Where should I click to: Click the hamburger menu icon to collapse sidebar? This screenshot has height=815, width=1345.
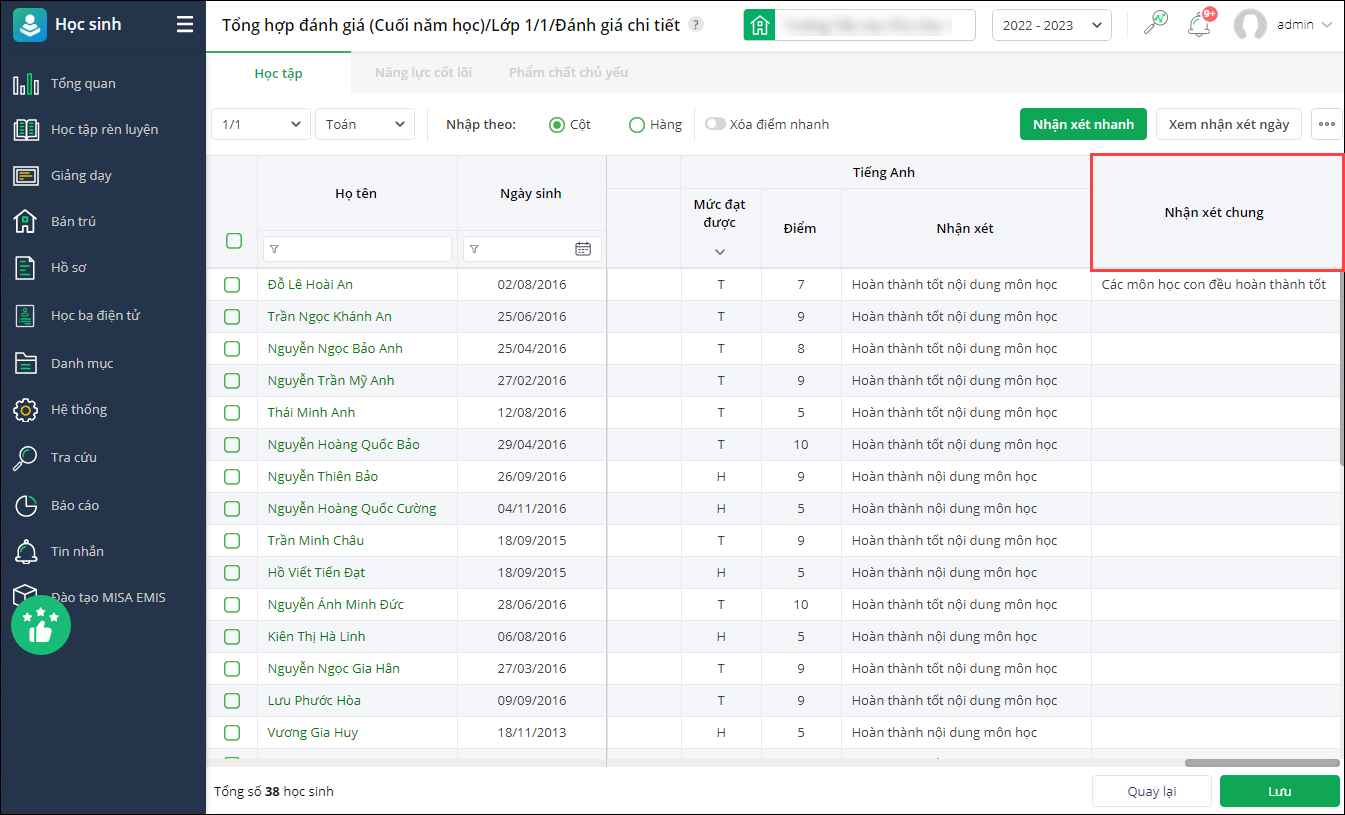(x=185, y=25)
